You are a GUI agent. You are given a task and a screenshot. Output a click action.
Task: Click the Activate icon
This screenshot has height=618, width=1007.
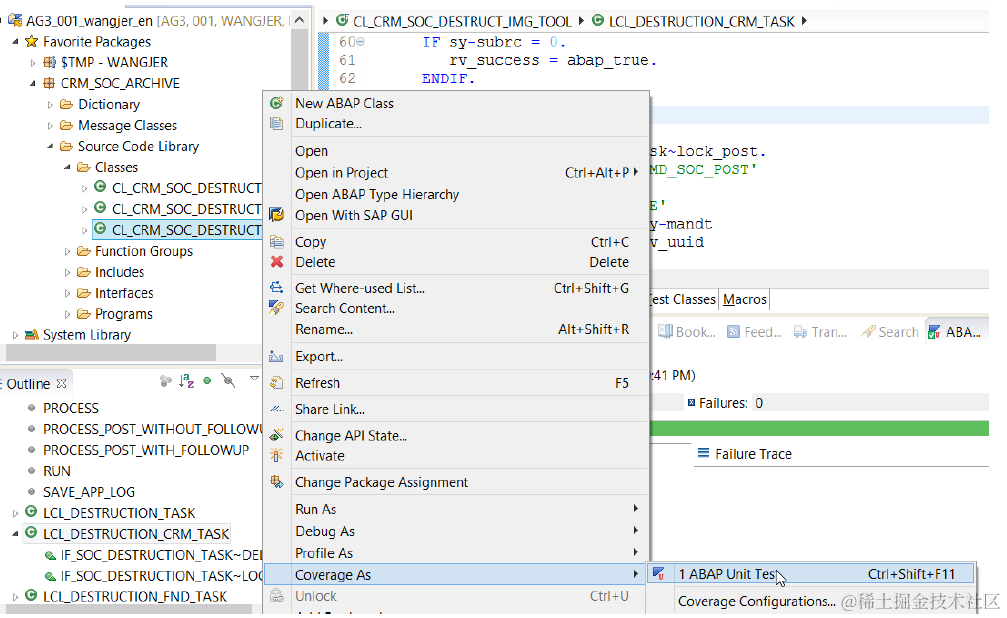(277, 455)
